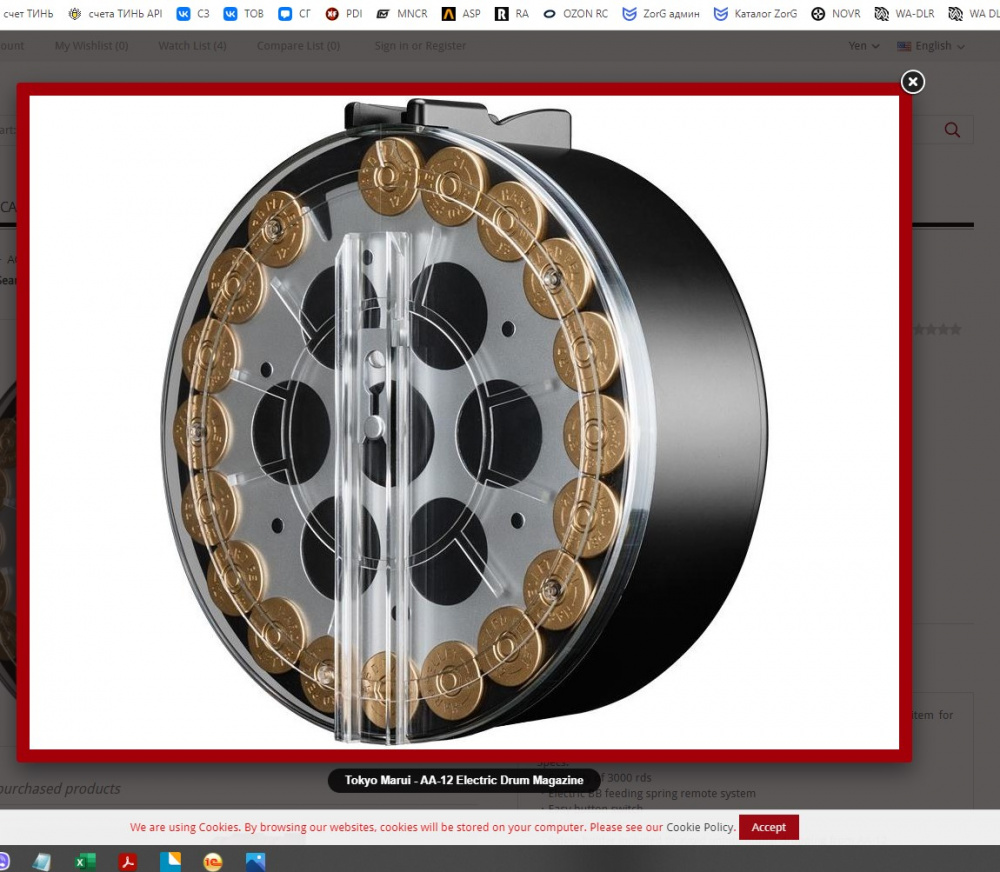Open the ASP bookmark
The image size is (1000, 872).
461,14
